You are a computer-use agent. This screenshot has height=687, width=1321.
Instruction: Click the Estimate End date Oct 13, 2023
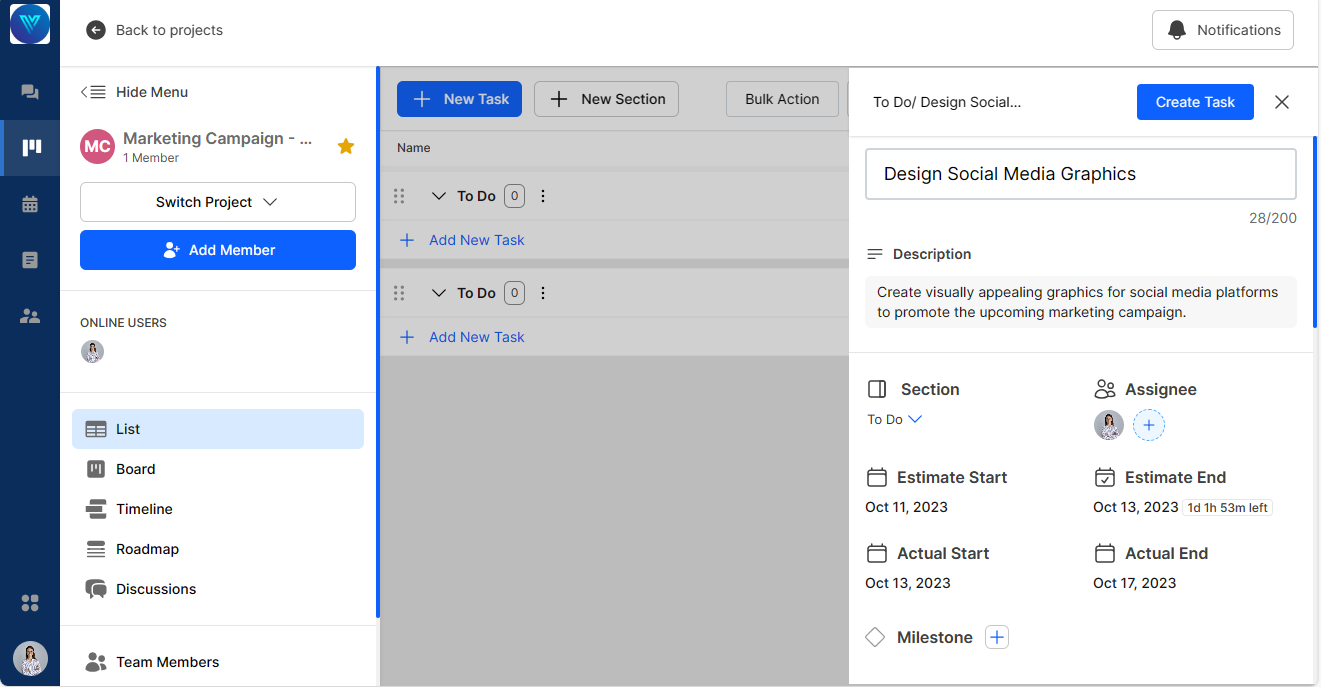(1135, 507)
